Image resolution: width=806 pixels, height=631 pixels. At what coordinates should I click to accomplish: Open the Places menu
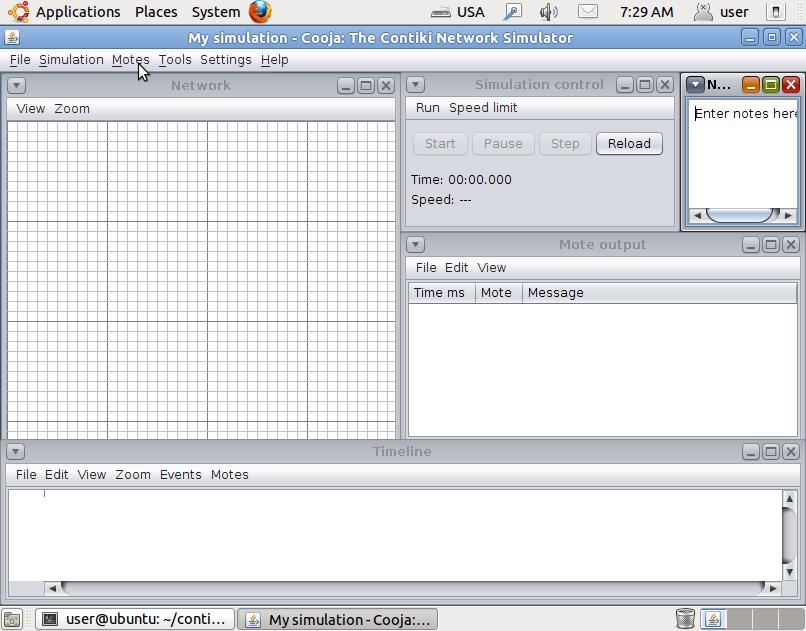[156, 12]
